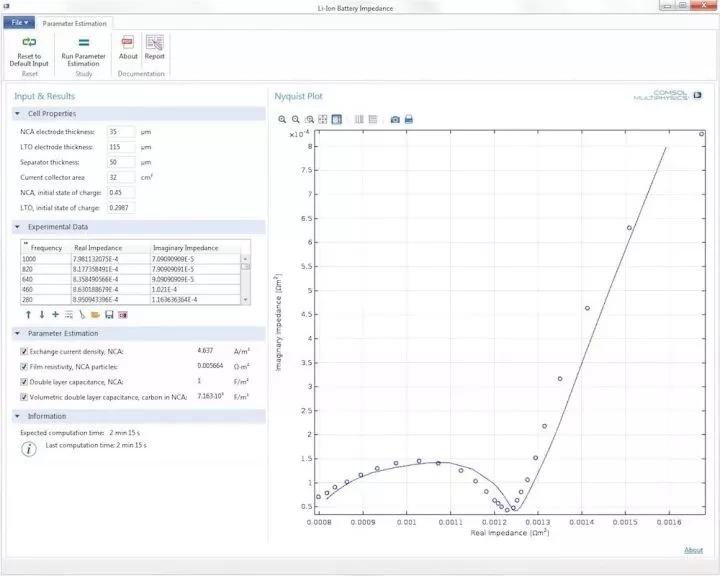Collapse the Cell Properties section
This screenshot has height=576, width=720.
point(18,114)
